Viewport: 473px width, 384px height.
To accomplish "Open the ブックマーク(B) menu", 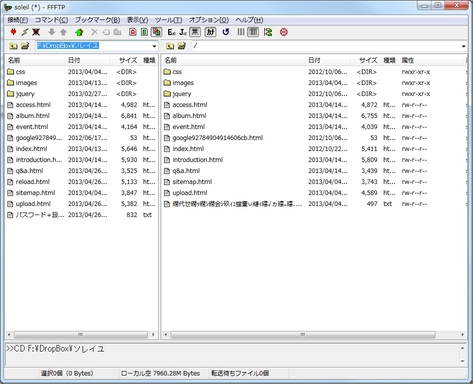I will 97,20.
